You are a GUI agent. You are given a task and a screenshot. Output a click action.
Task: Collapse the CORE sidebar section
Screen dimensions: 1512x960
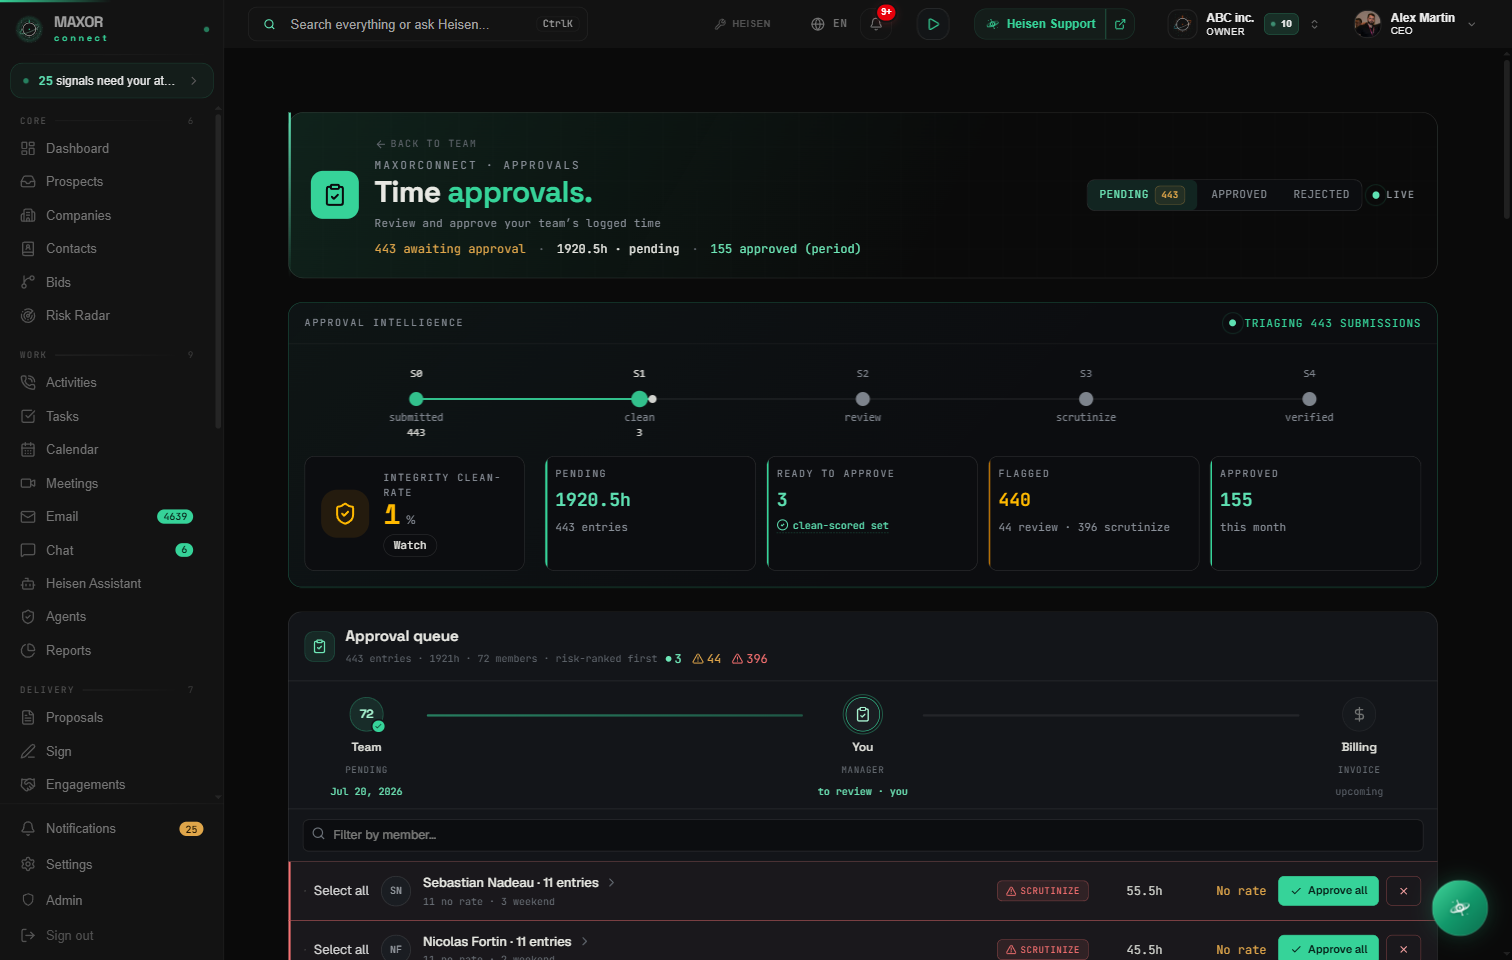click(107, 121)
